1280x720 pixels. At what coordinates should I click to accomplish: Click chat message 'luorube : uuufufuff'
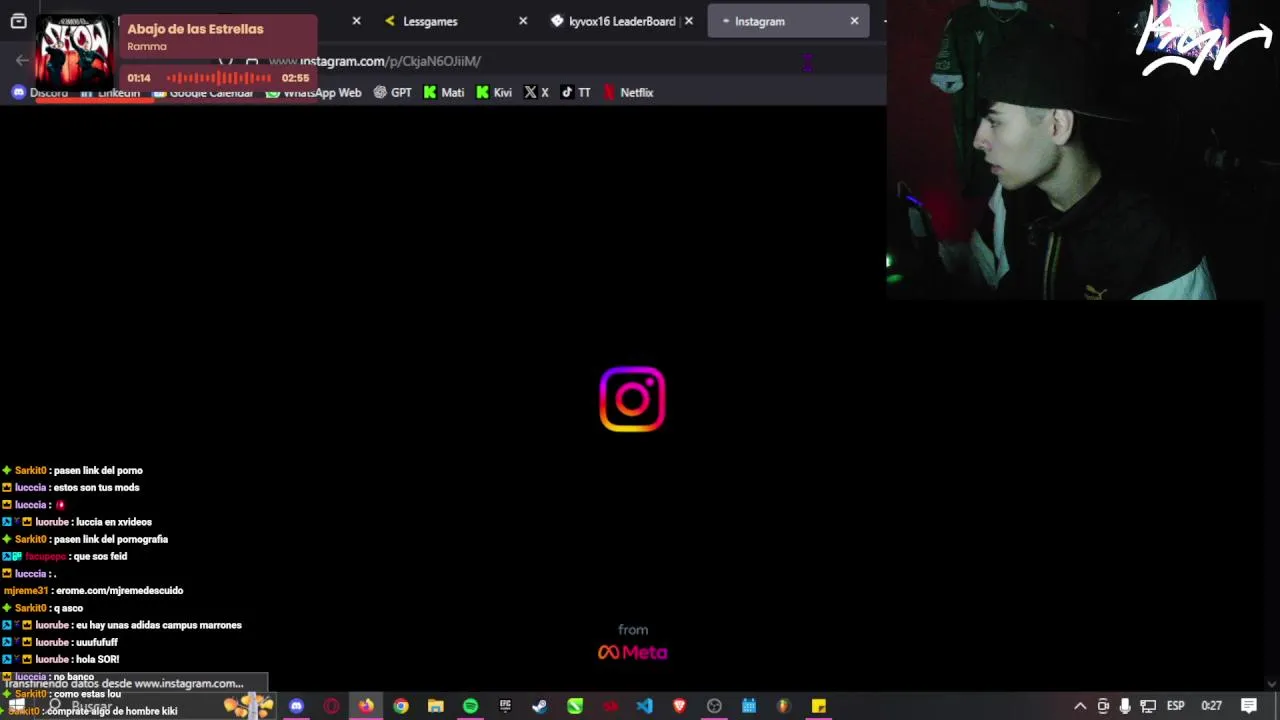(x=60, y=643)
